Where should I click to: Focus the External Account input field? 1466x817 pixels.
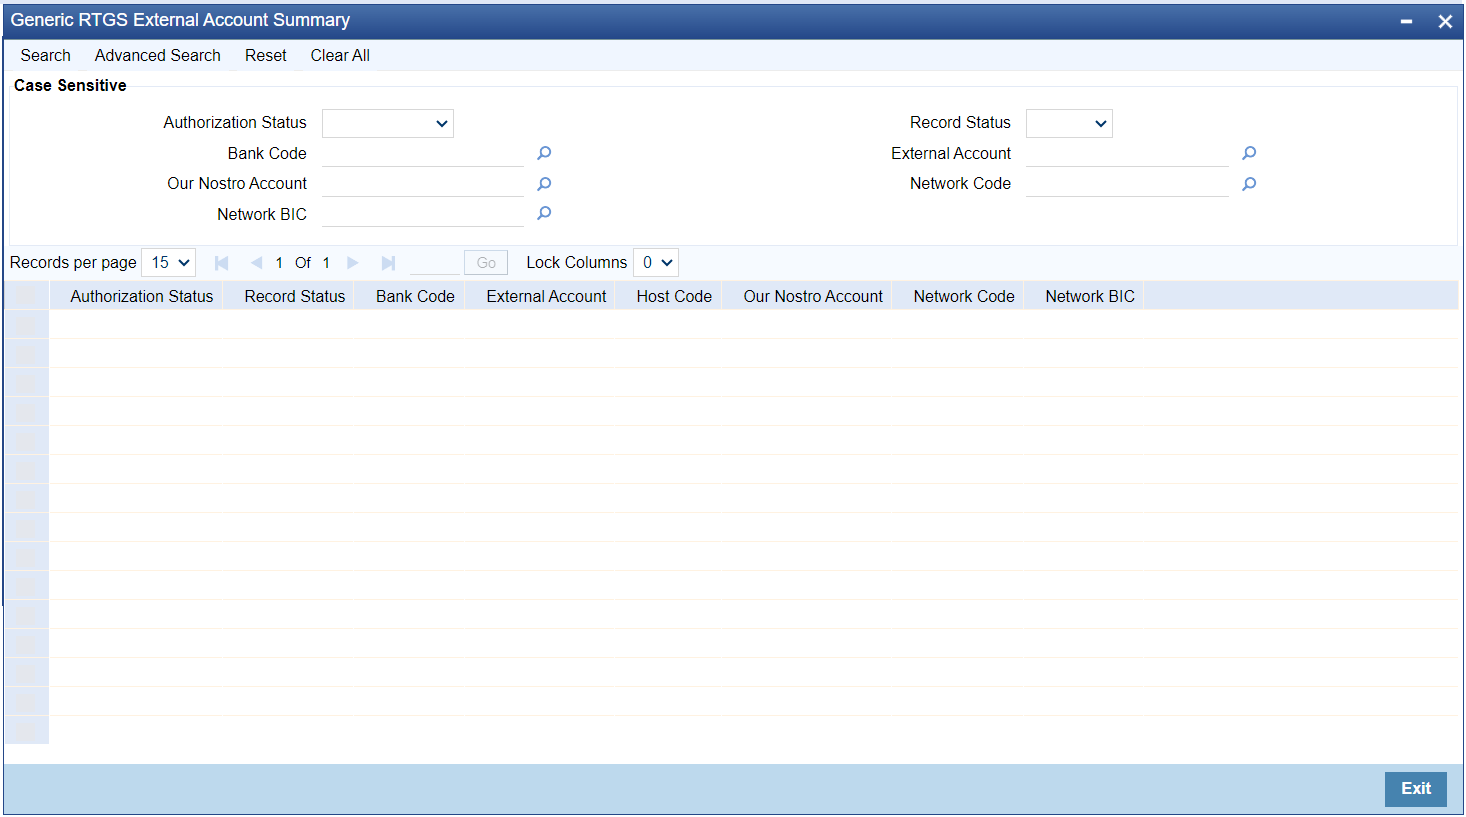(x=1127, y=153)
